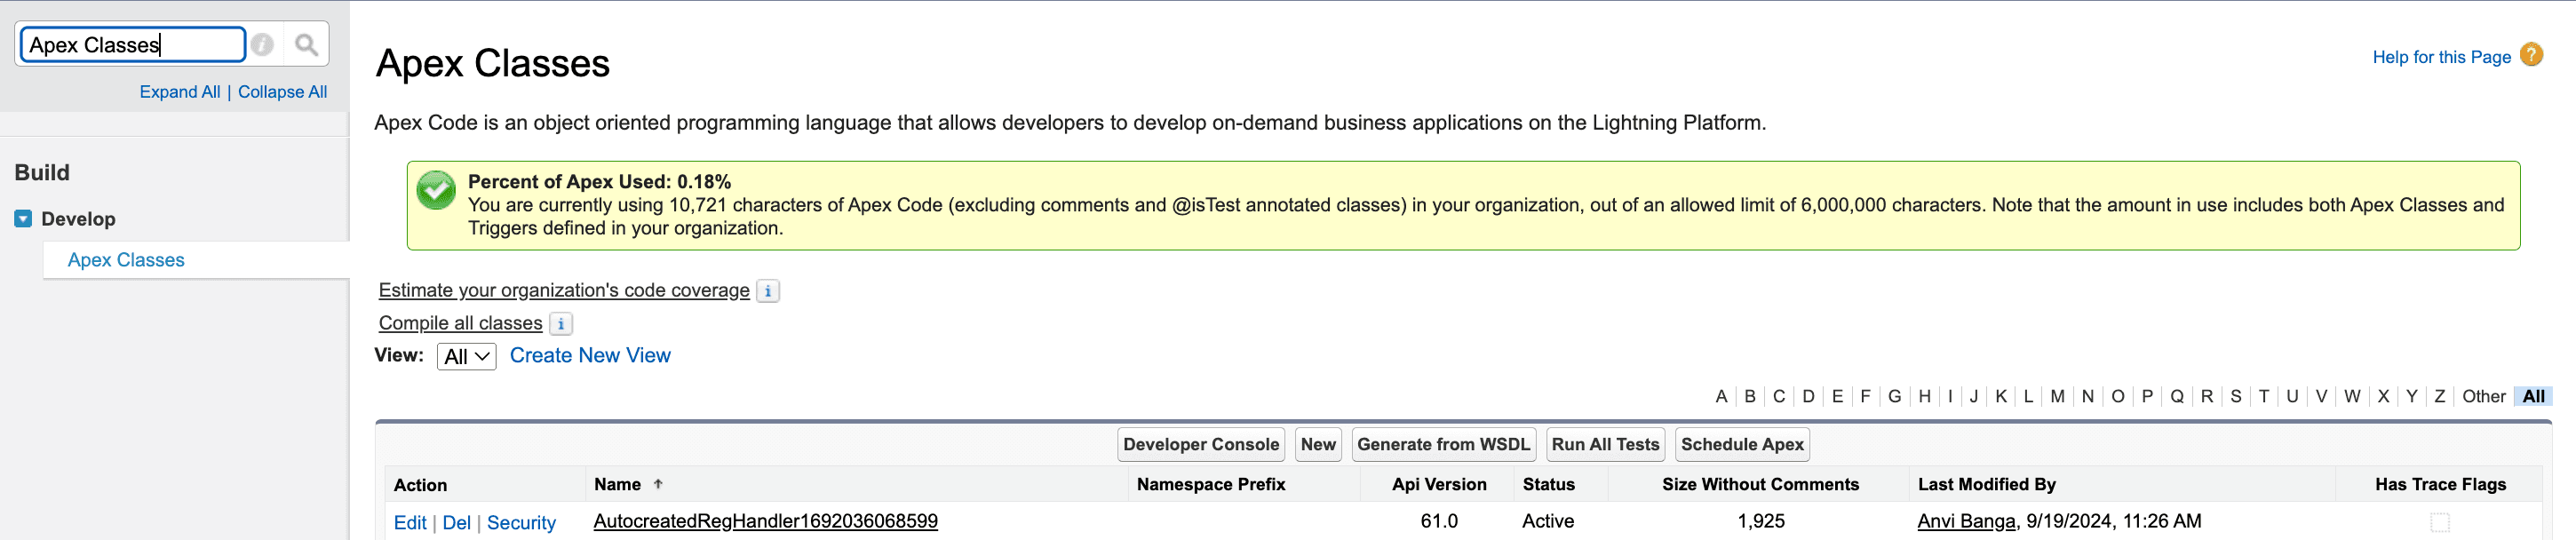This screenshot has height=540, width=2576.
Task: Click the New button to create class
Action: pyautogui.click(x=1318, y=445)
